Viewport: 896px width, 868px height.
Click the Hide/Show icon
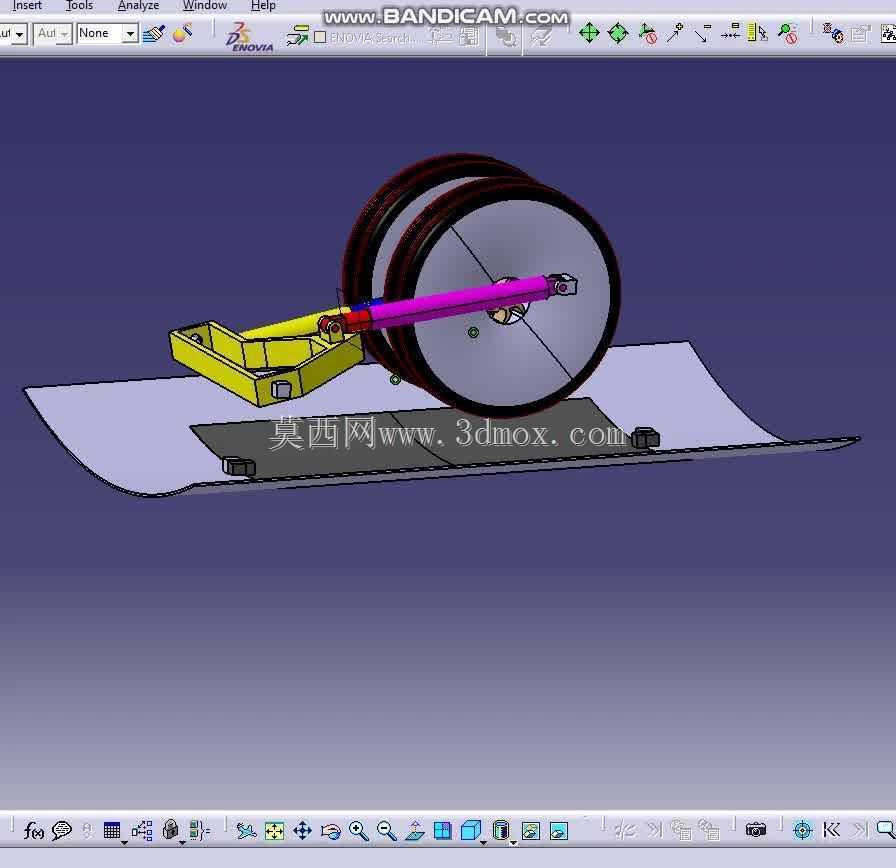point(531,830)
